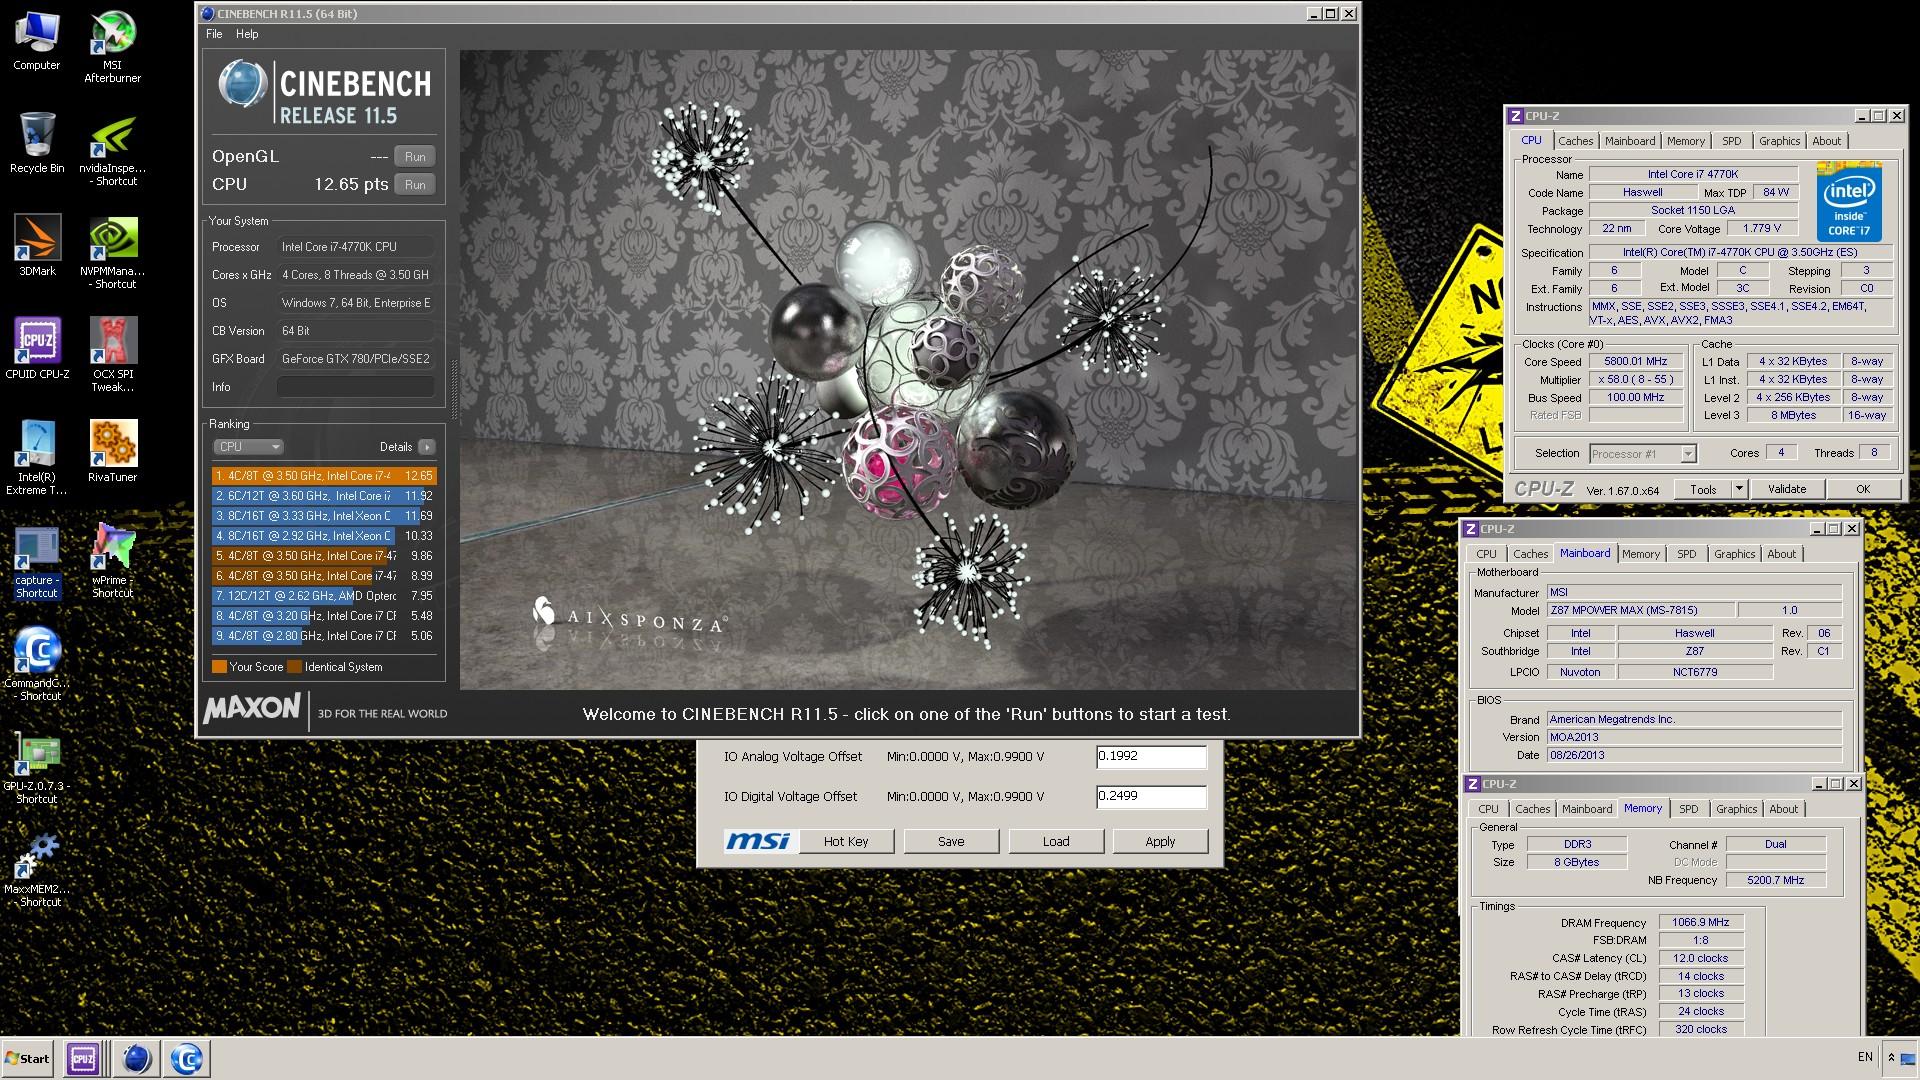Click the Cinebench panel splitter handle
The height and width of the screenshot is (1080, 1920).
(x=454, y=390)
